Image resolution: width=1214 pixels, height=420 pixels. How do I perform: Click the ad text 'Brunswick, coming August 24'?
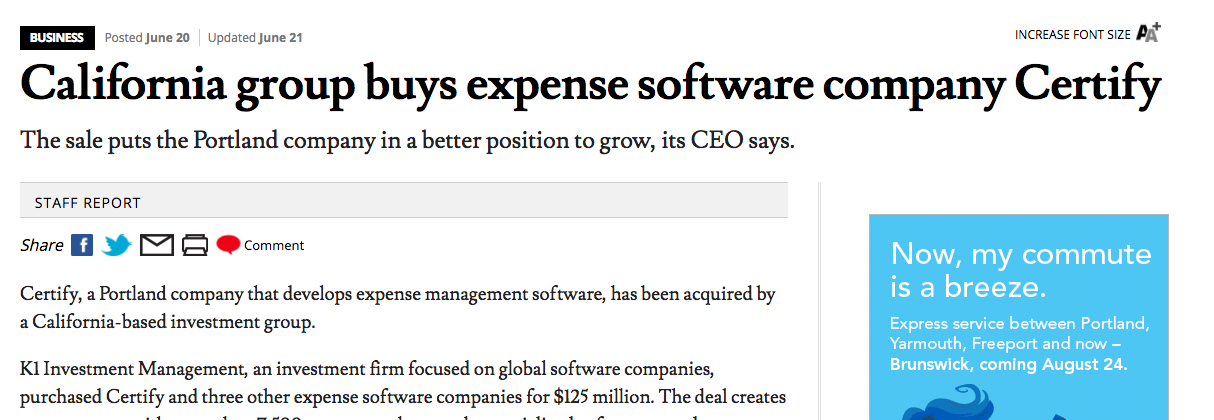pyautogui.click(x=1009, y=365)
